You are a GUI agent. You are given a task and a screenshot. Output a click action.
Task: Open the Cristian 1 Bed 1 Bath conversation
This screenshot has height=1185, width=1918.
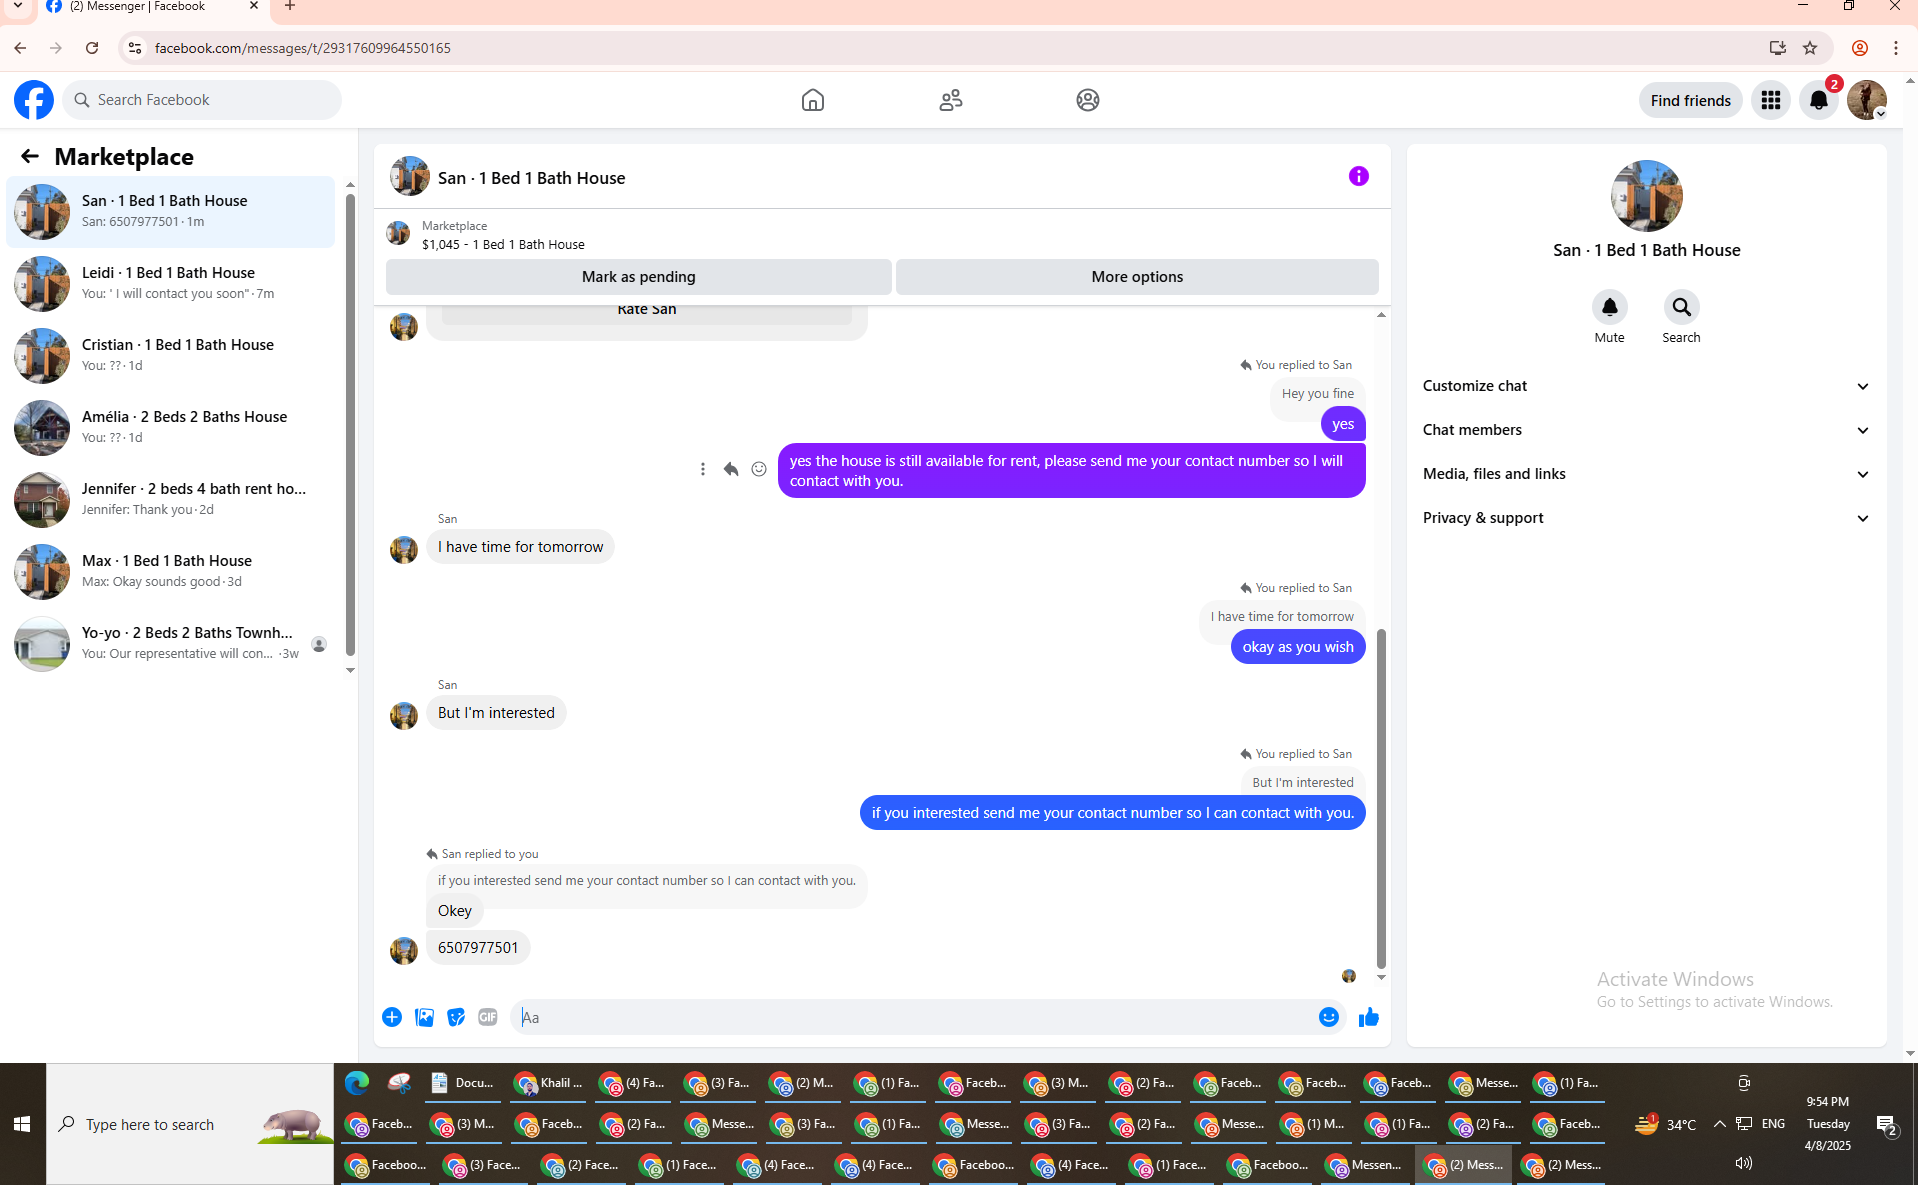171,355
